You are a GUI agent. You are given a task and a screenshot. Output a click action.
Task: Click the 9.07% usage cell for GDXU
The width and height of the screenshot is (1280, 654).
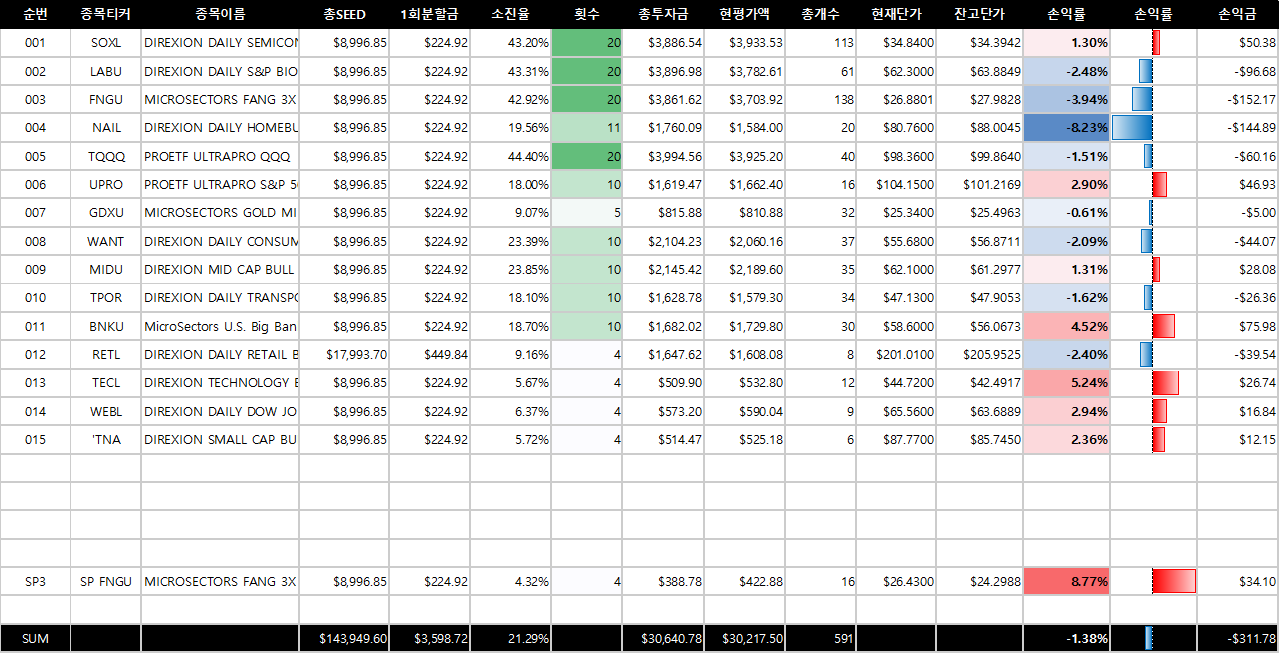coord(510,213)
